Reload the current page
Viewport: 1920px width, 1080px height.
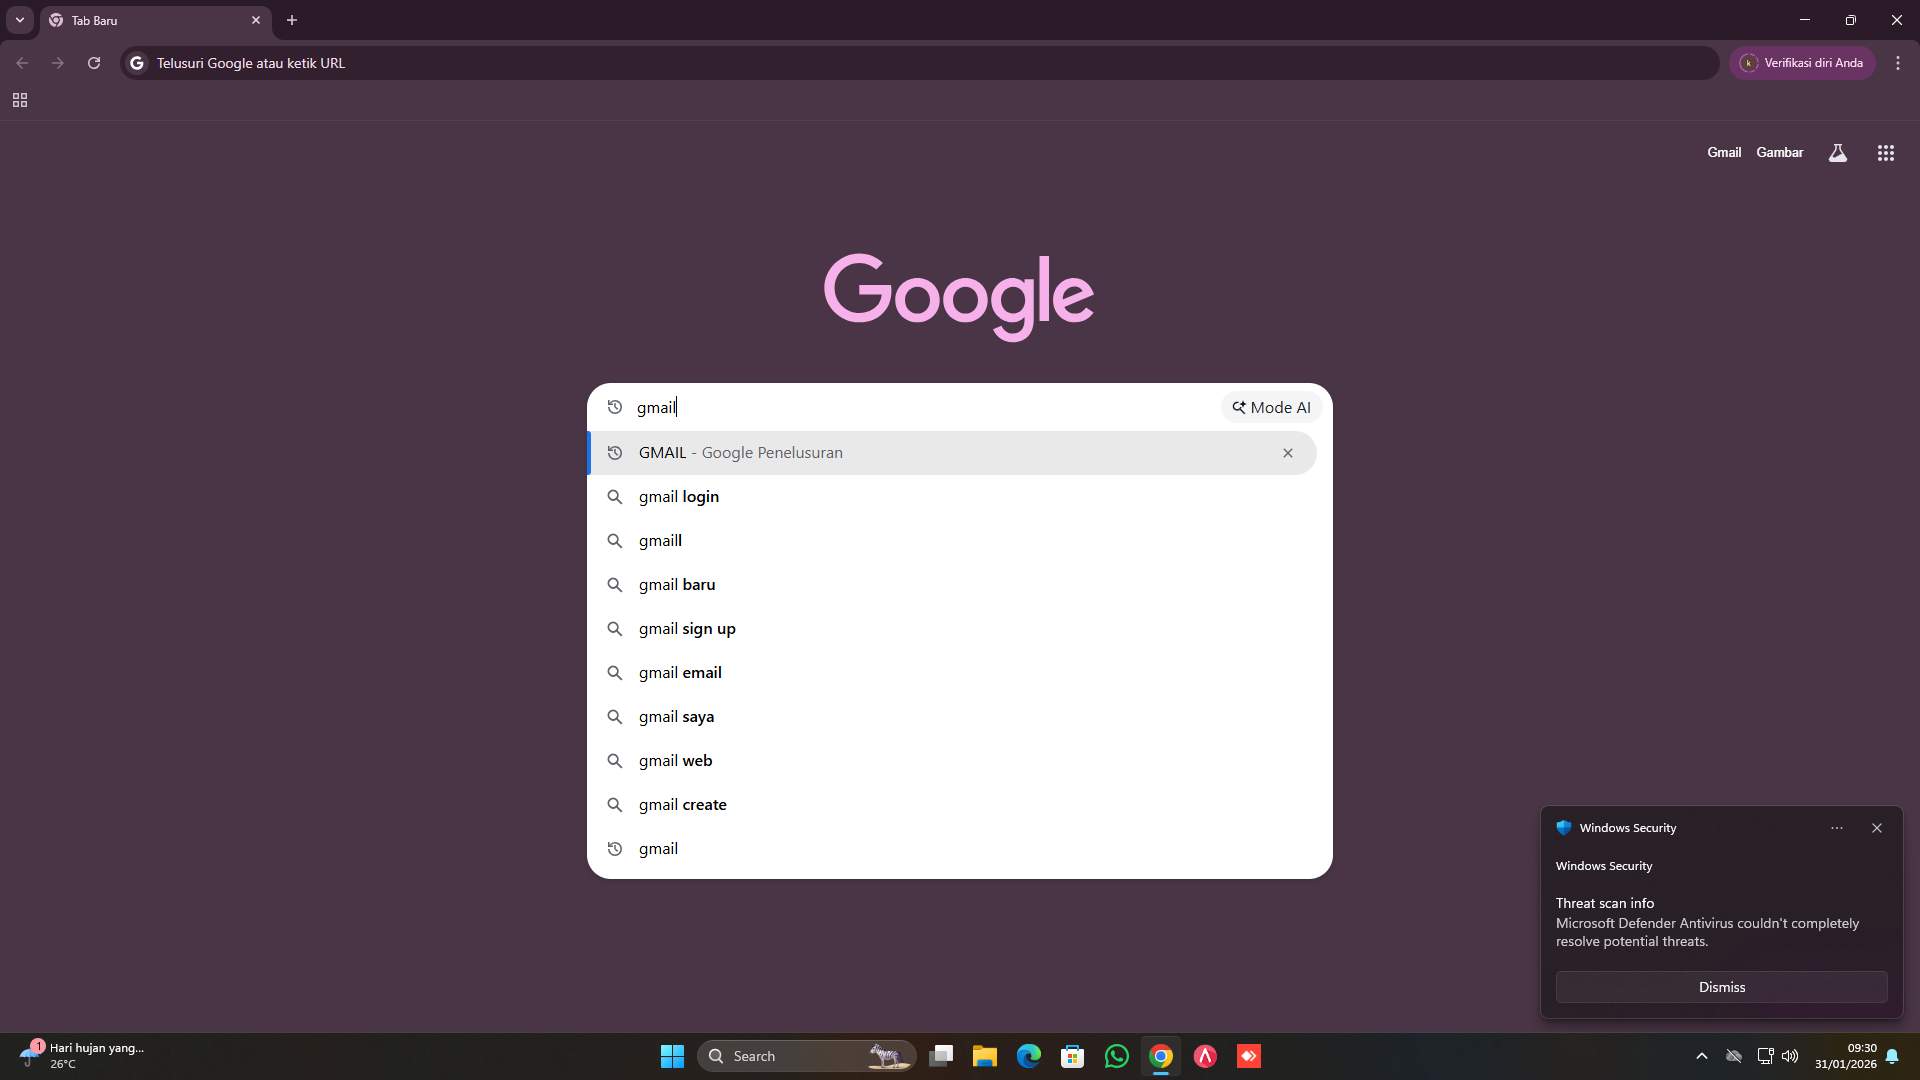(x=93, y=62)
